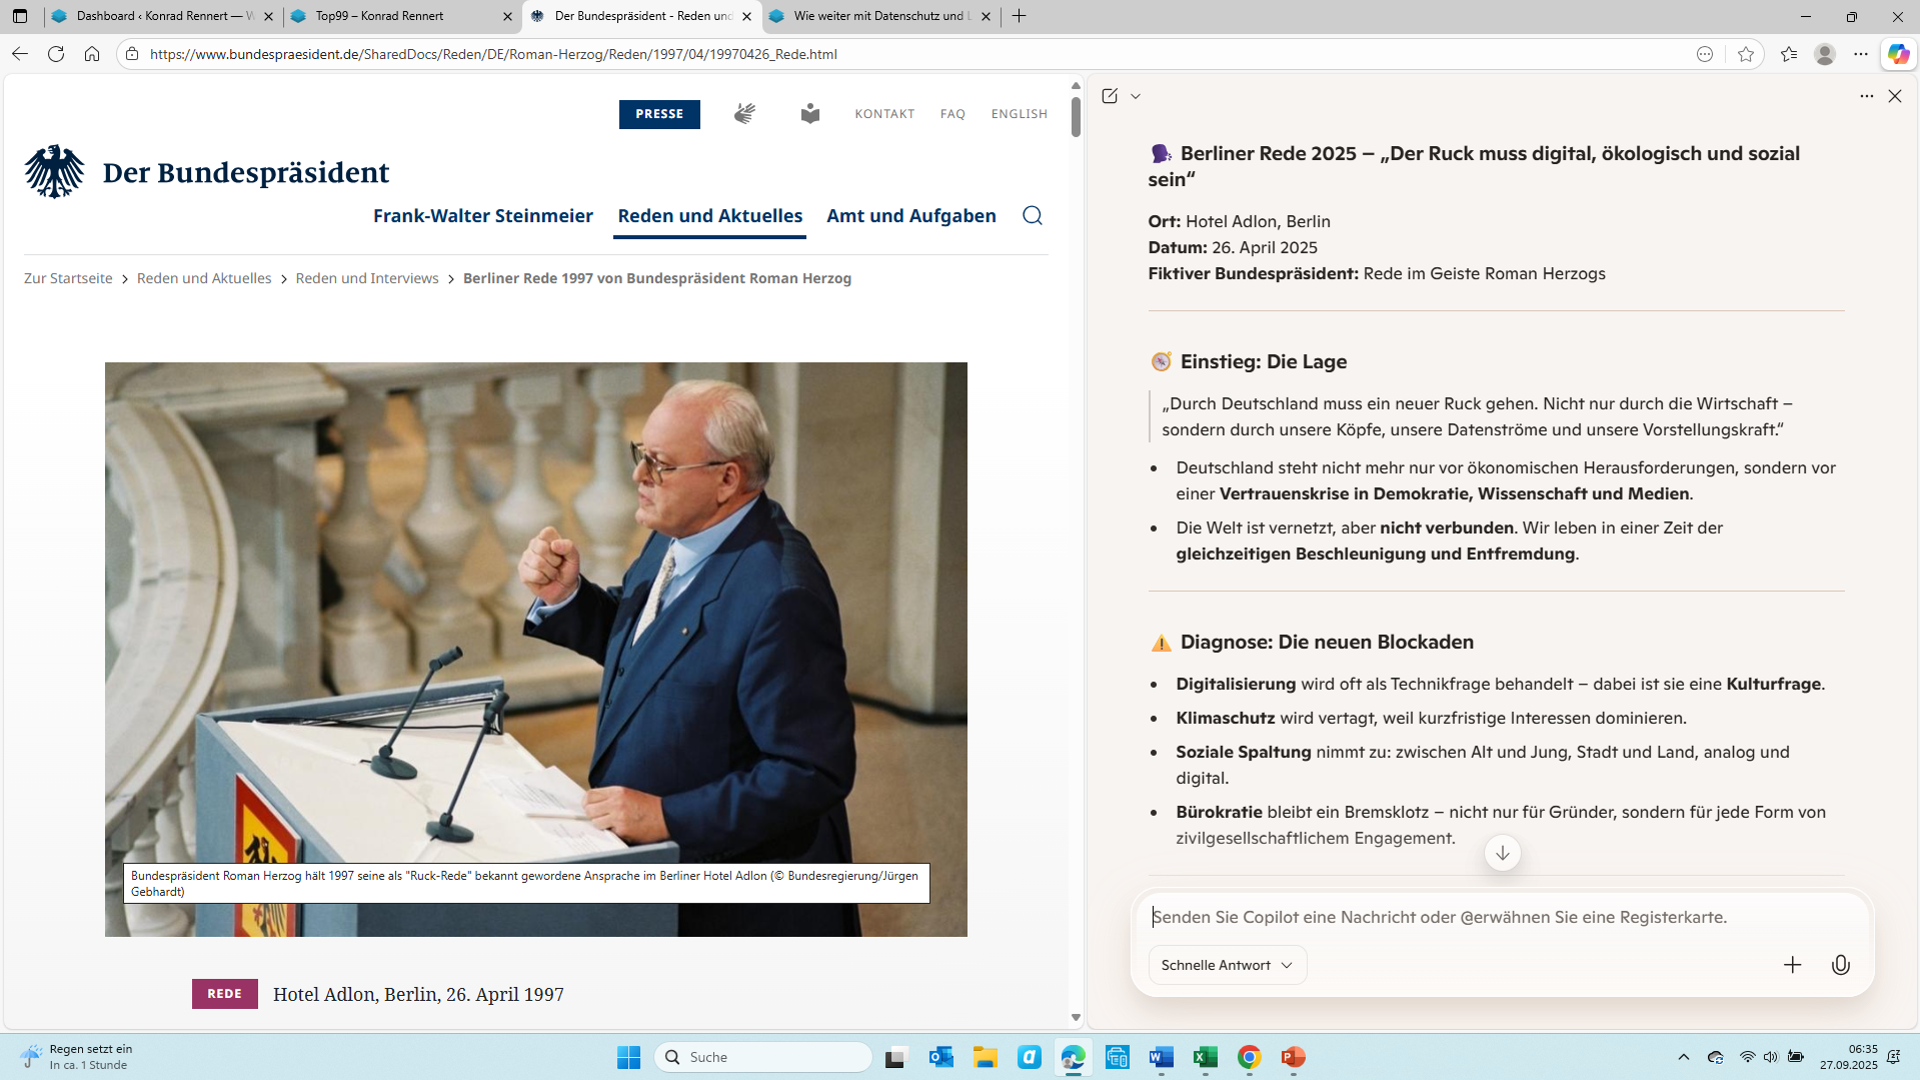This screenshot has width=1920, height=1080.
Task: Click the PRESSE button
Action: point(659,114)
